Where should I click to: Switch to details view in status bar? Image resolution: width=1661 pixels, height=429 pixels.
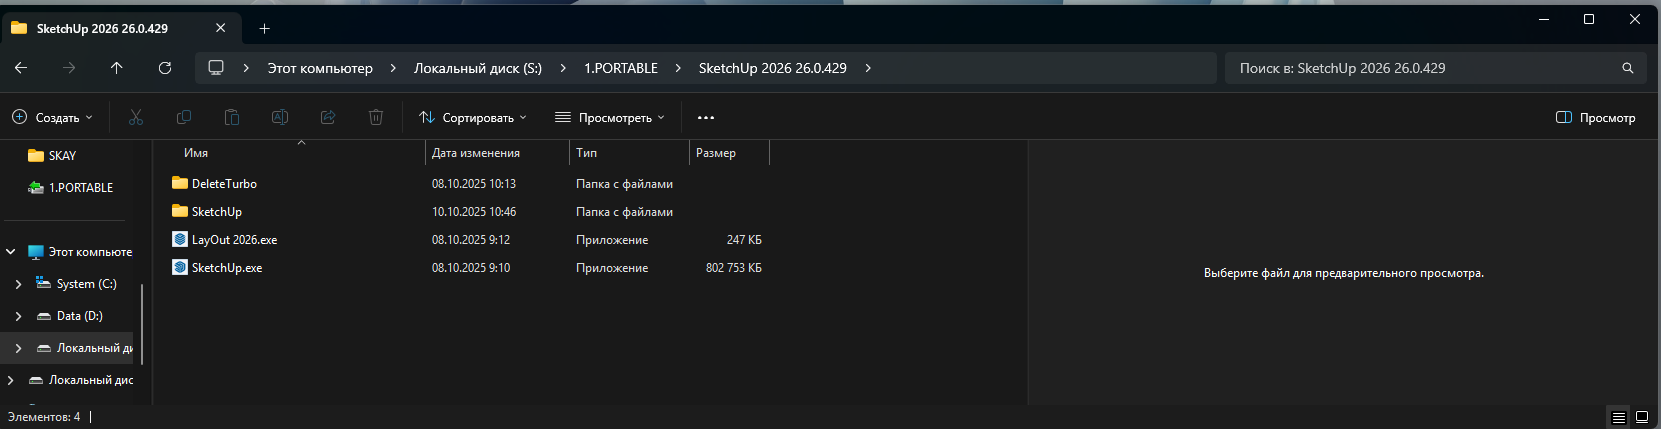click(1619, 417)
